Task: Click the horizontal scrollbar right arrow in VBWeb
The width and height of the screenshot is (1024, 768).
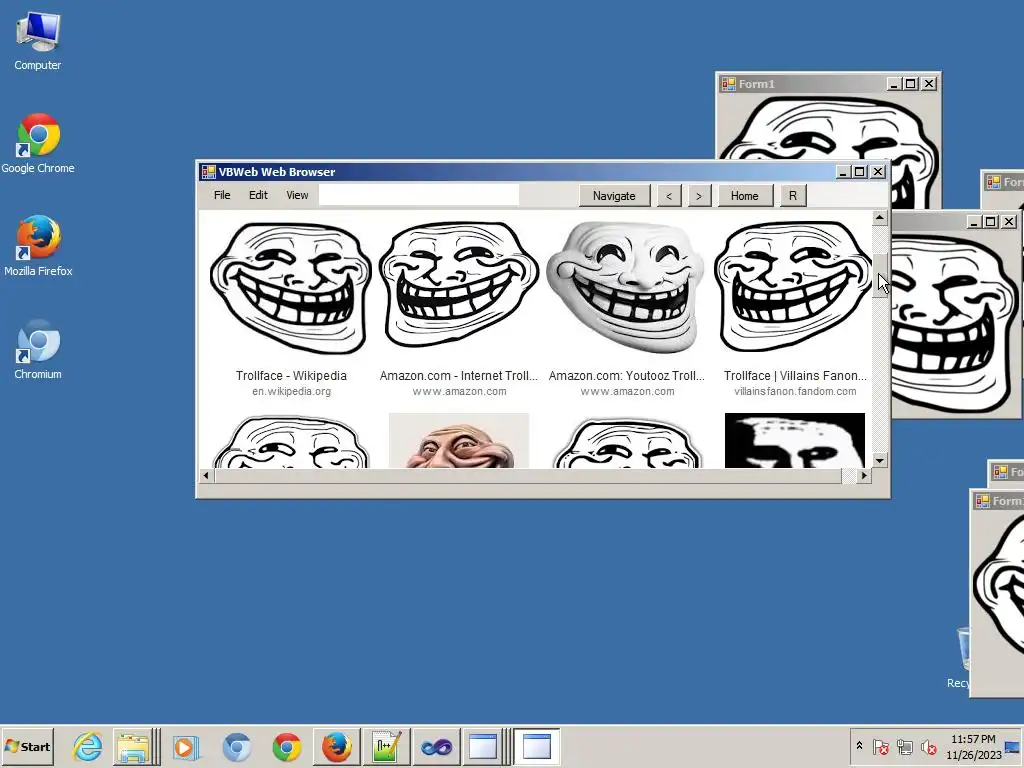Action: tap(864, 475)
